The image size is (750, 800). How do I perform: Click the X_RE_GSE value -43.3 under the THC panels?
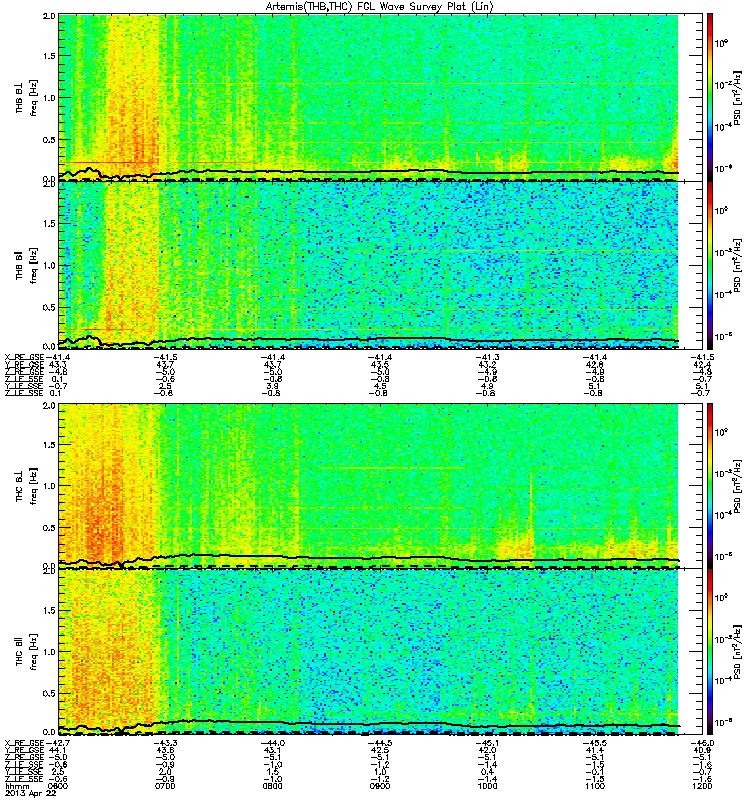165,743
